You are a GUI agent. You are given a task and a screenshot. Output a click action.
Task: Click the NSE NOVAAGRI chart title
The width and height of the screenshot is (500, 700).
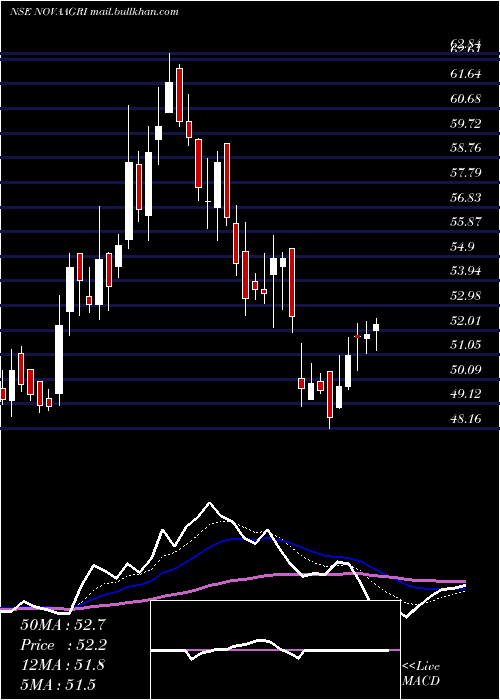pos(94,12)
